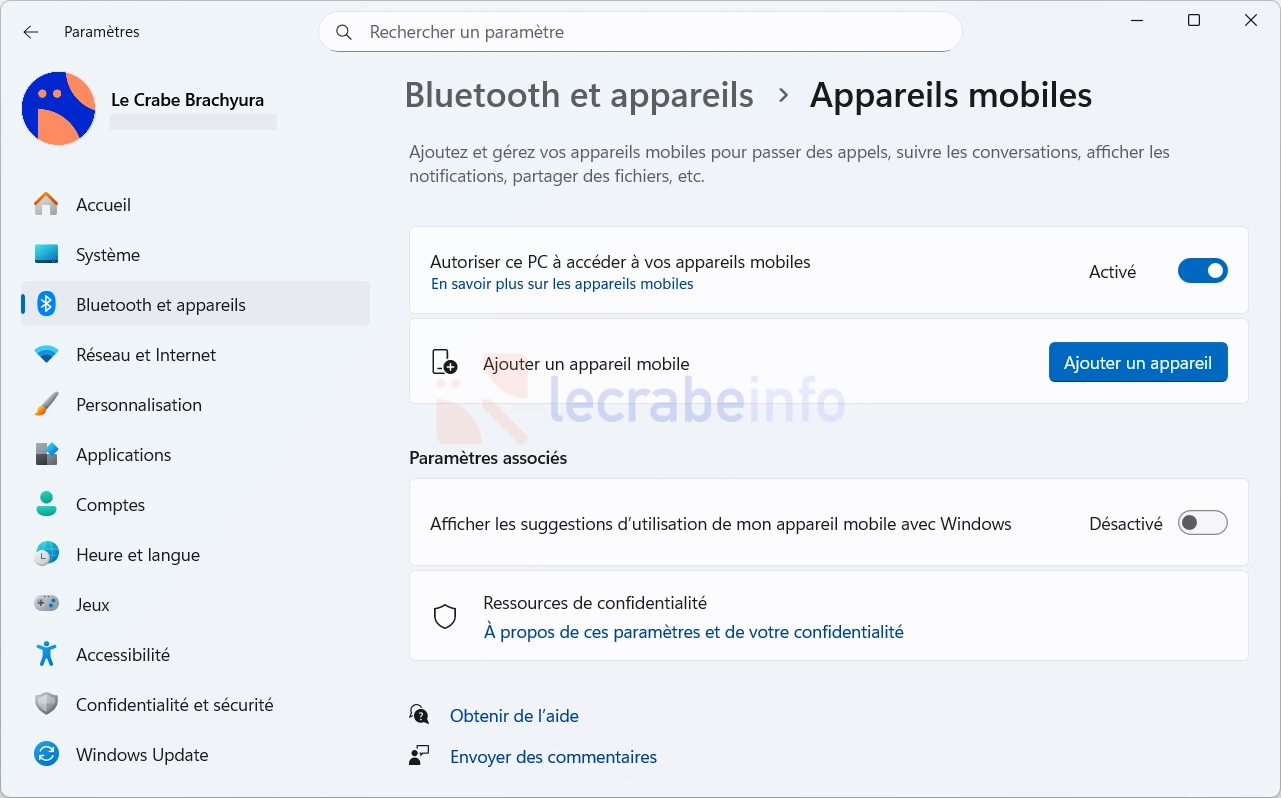Go to Heure et langue section
The height and width of the screenshot is (798, 1281).
138,555
